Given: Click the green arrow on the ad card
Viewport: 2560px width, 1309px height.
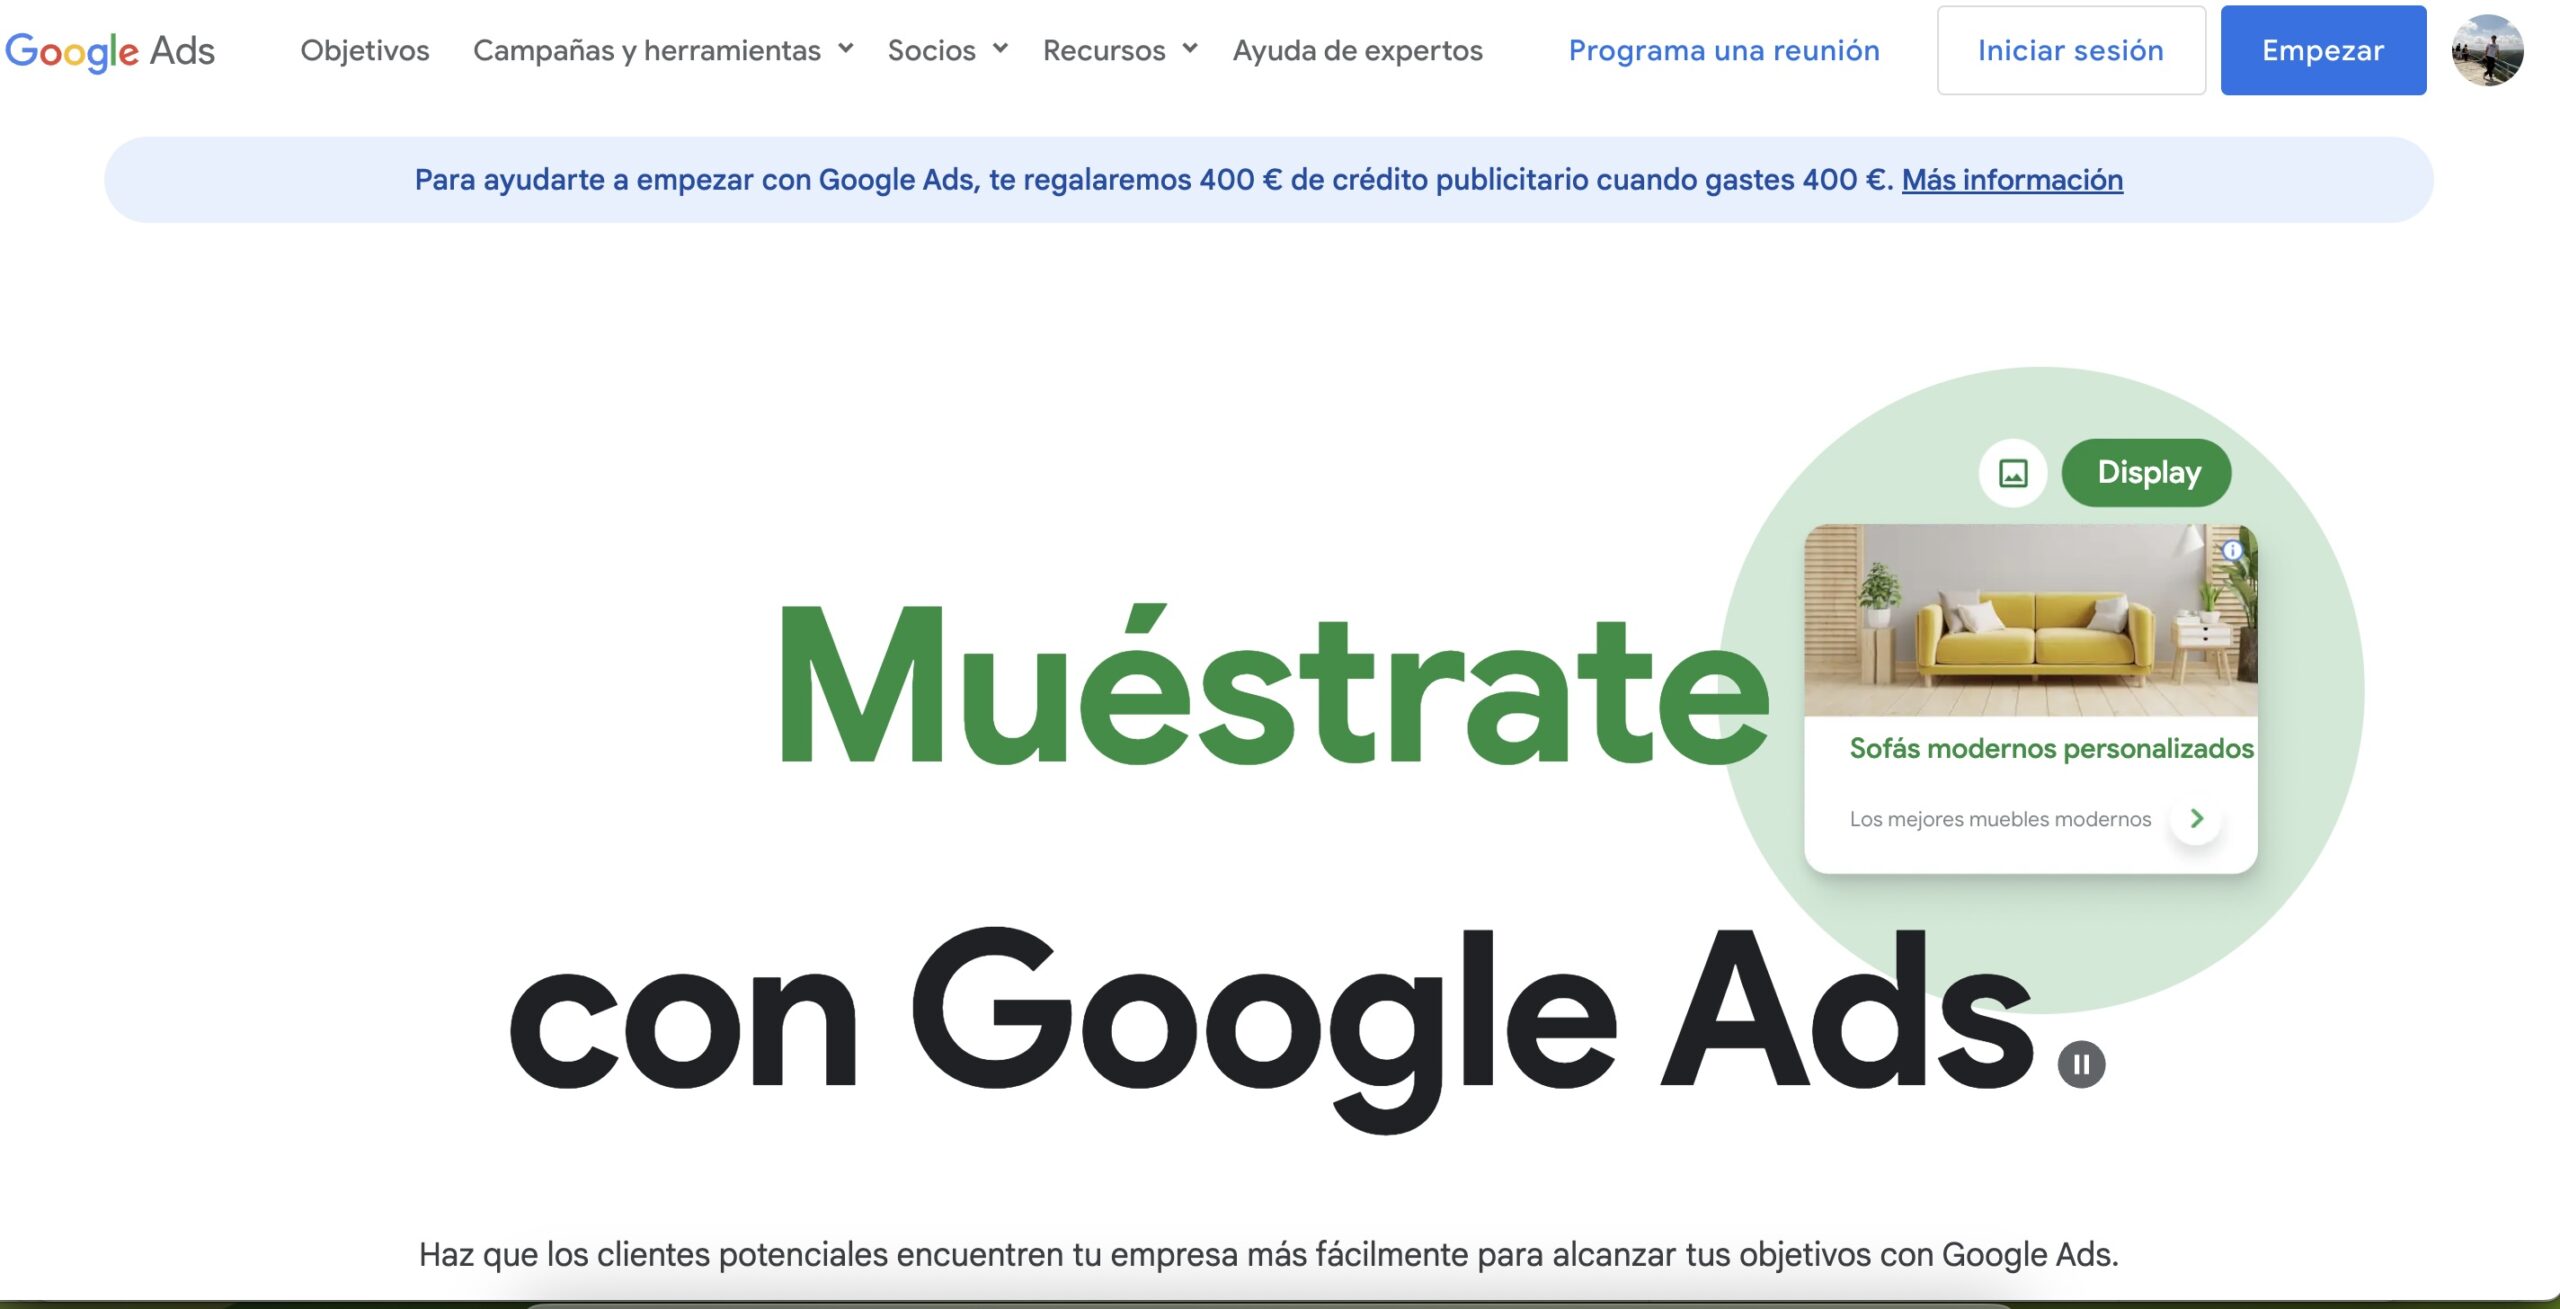Looking at the screenshot, I should pyautogui.click(x=2197, y=818).
